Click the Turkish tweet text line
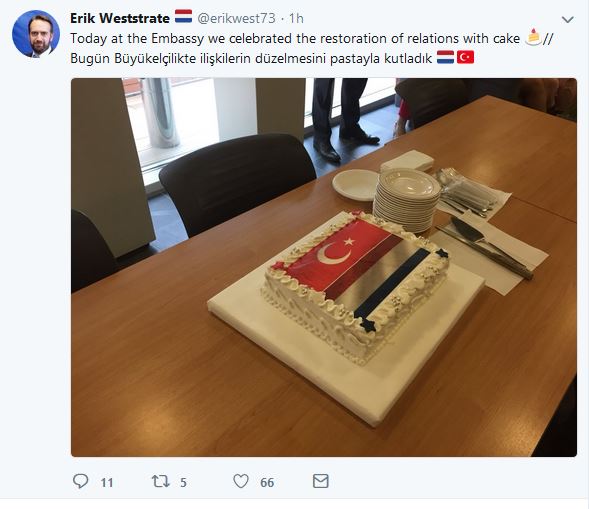Image resolution: width=589 pixels, height=509 pixels. pyautogui.click(x=251, y=59)
